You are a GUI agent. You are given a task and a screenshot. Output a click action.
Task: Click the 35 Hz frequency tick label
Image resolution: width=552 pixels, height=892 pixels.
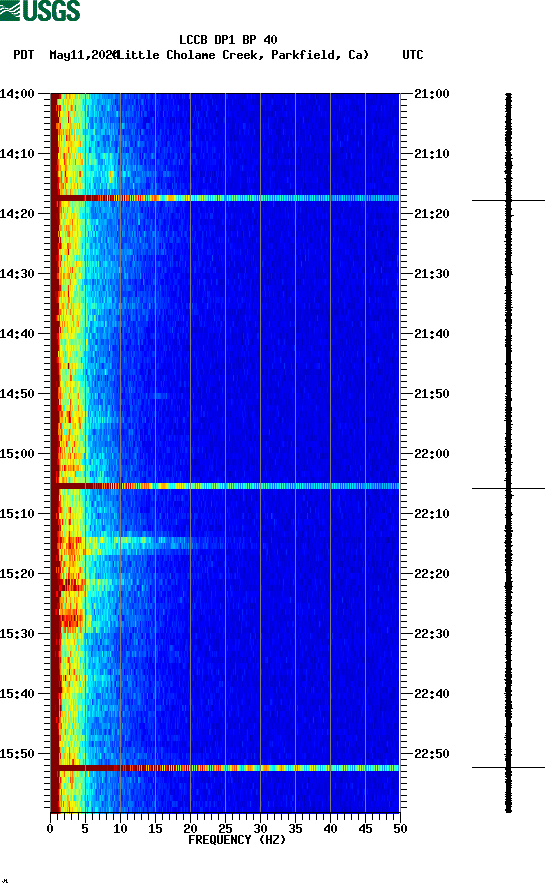tap(295, 829)
